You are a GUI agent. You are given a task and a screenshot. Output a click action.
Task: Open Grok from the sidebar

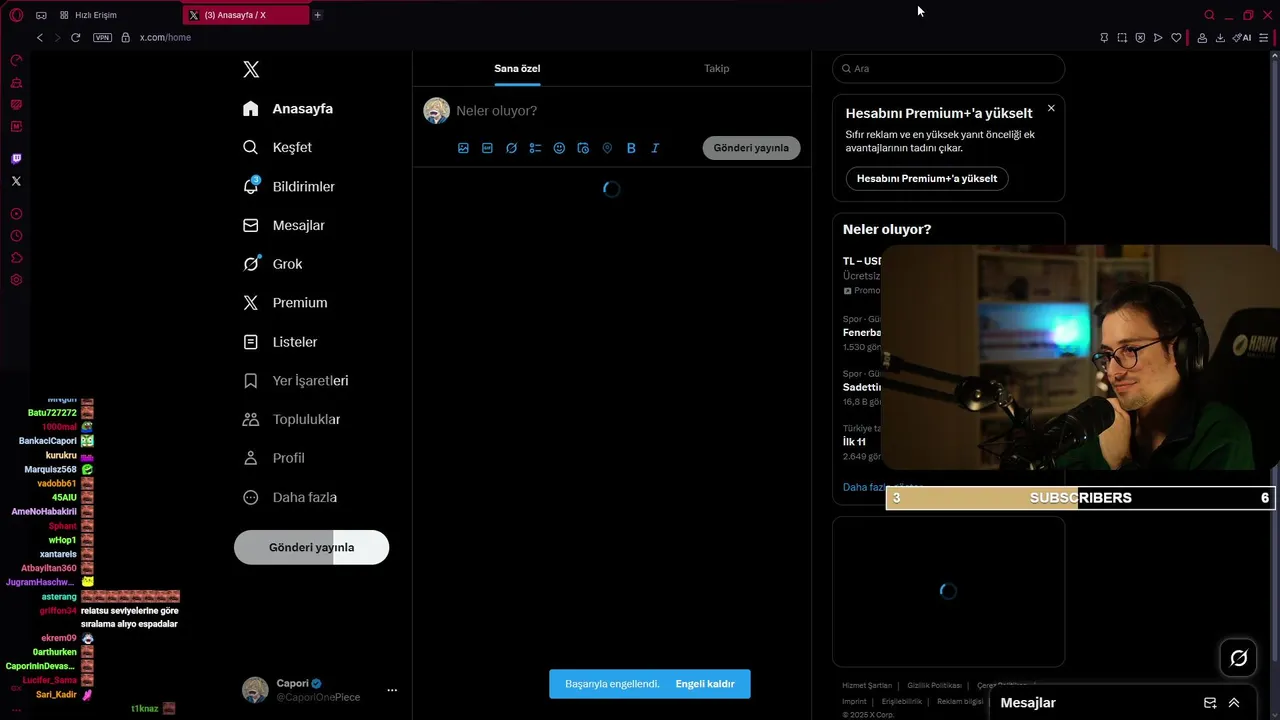273,264
